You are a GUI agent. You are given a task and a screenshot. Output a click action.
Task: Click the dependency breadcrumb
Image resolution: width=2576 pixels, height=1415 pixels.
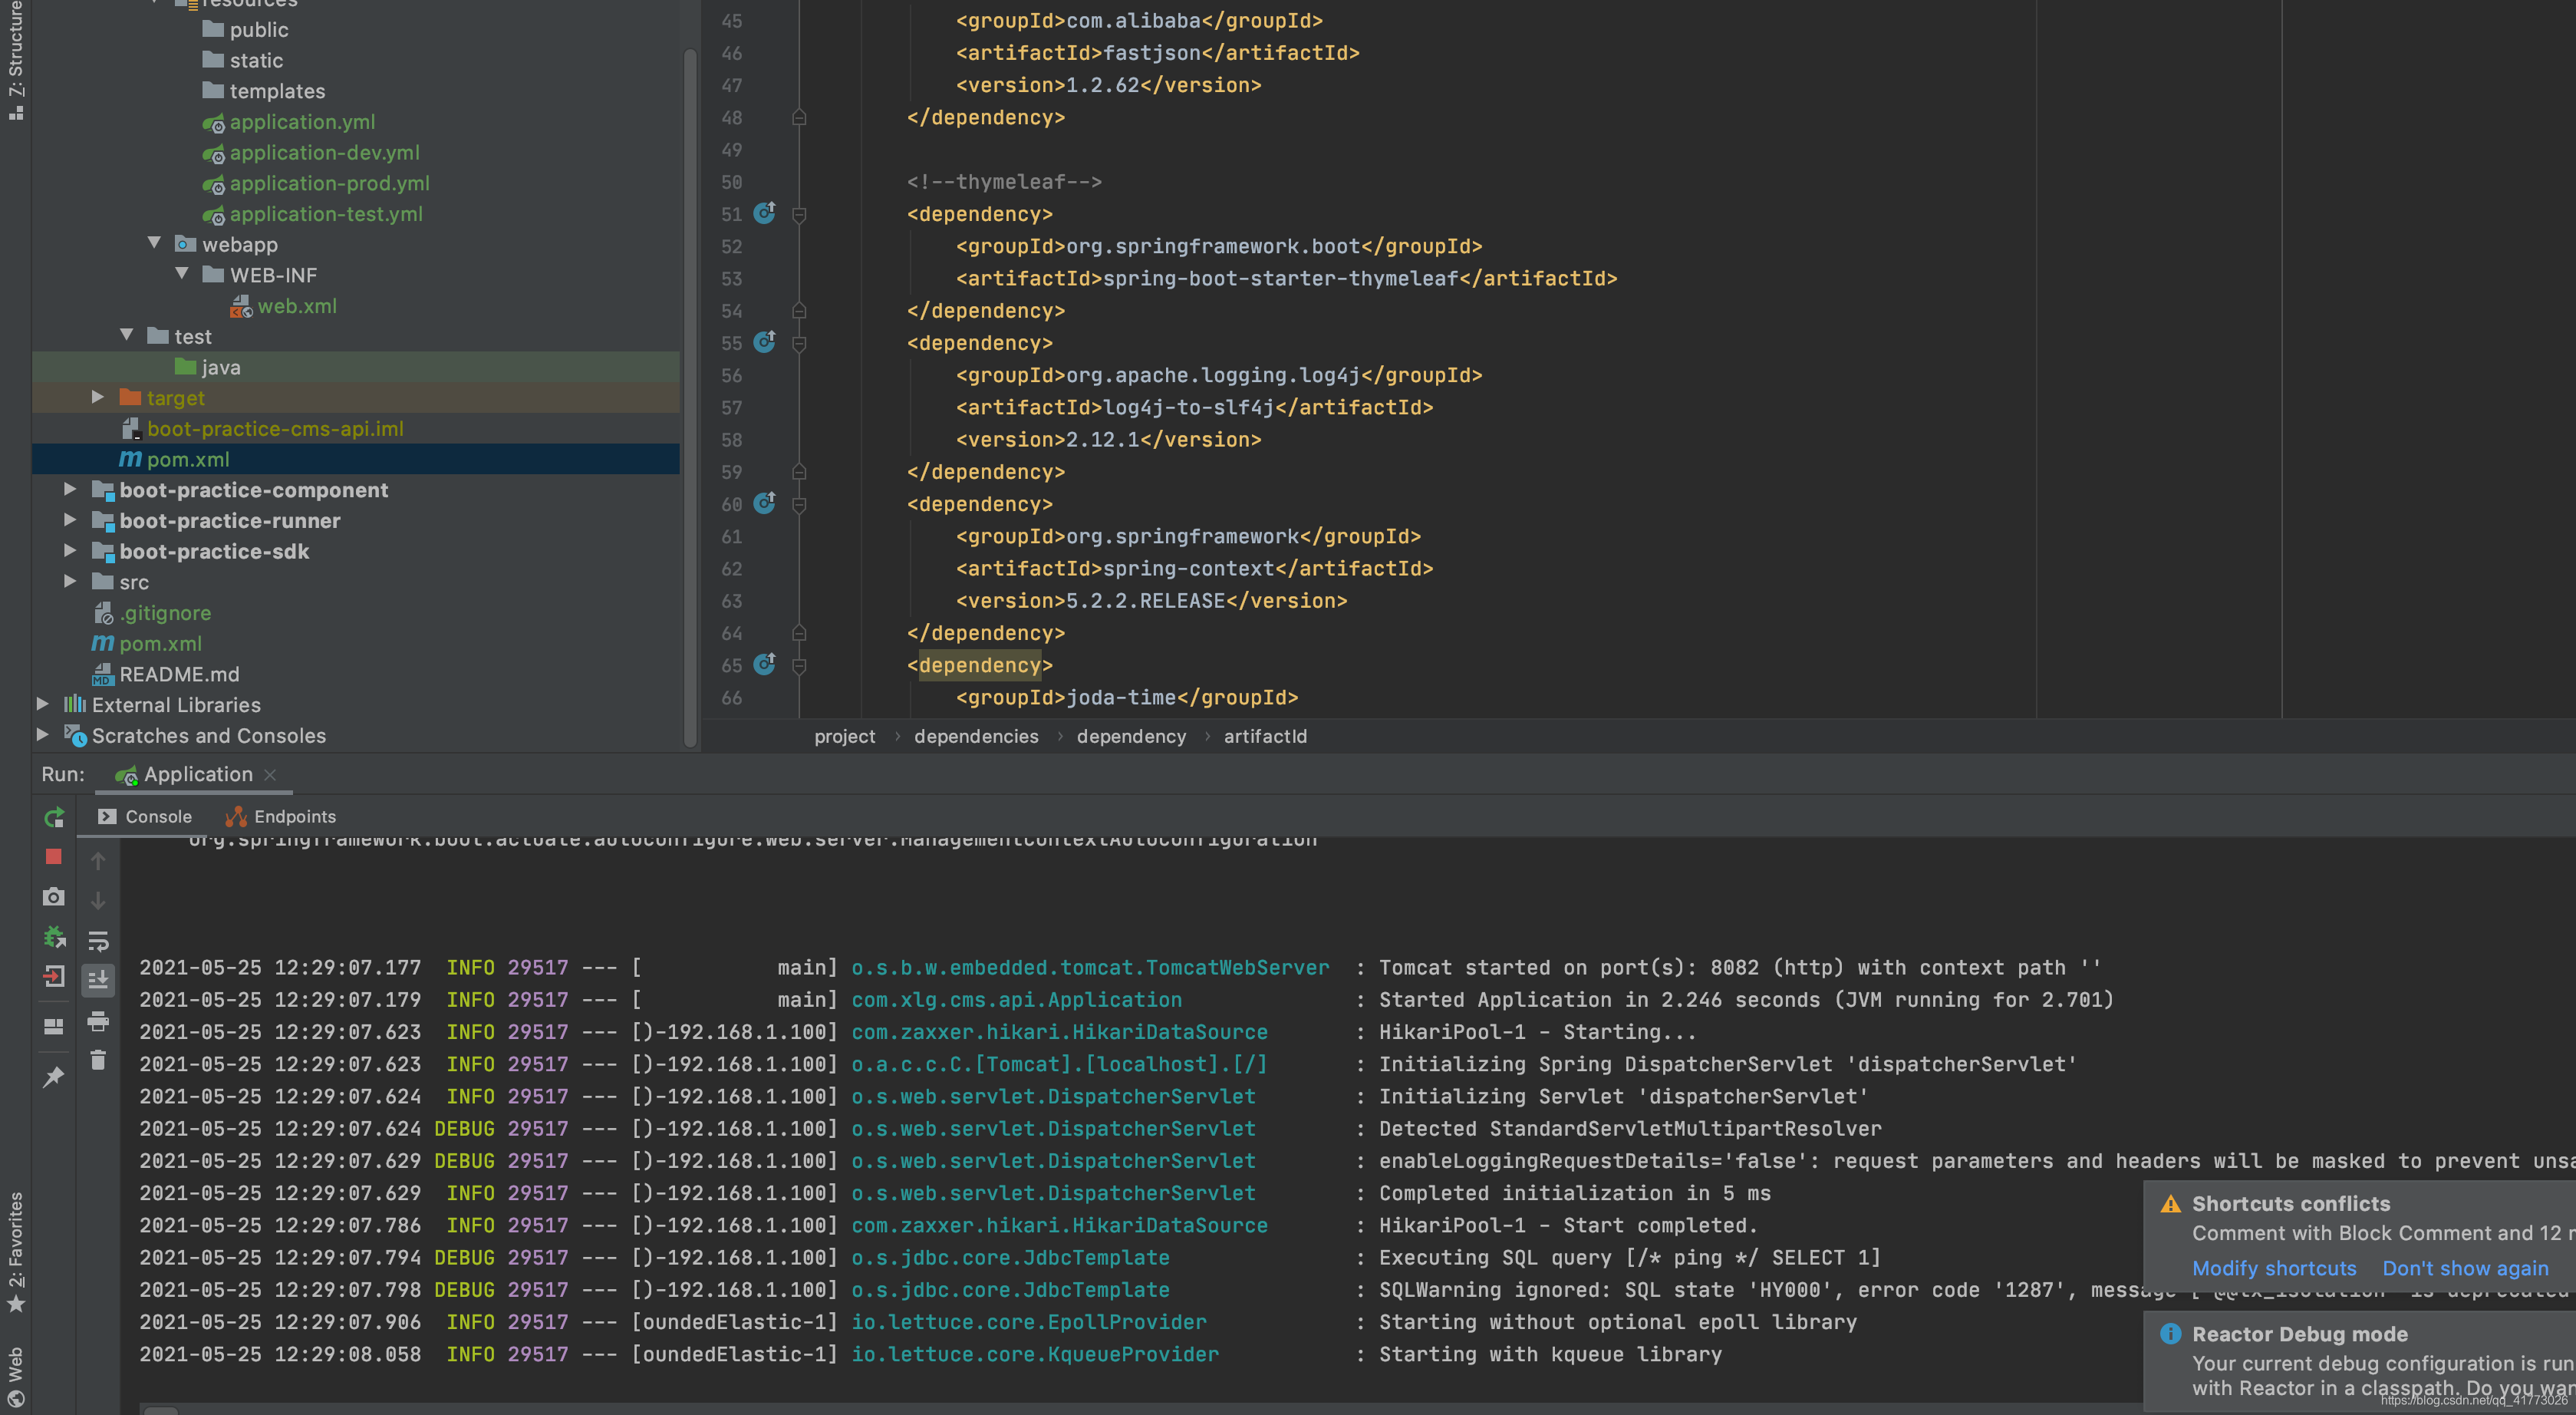pos(1131,736)
